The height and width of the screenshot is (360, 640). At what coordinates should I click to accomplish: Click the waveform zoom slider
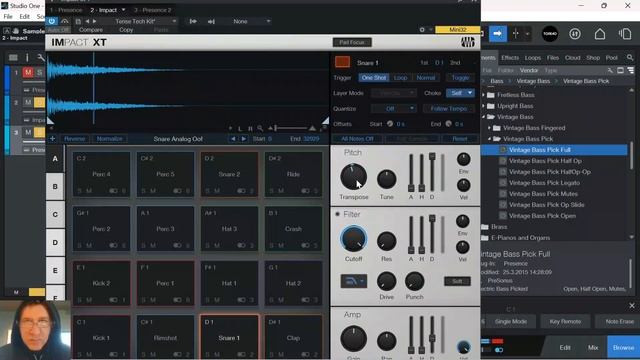[x=291, y=129]
